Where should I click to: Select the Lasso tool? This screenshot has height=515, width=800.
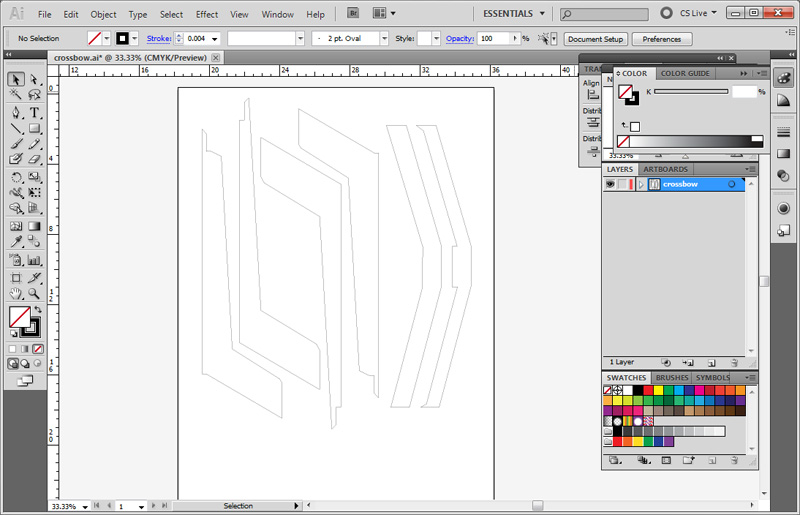pos(34,94)
